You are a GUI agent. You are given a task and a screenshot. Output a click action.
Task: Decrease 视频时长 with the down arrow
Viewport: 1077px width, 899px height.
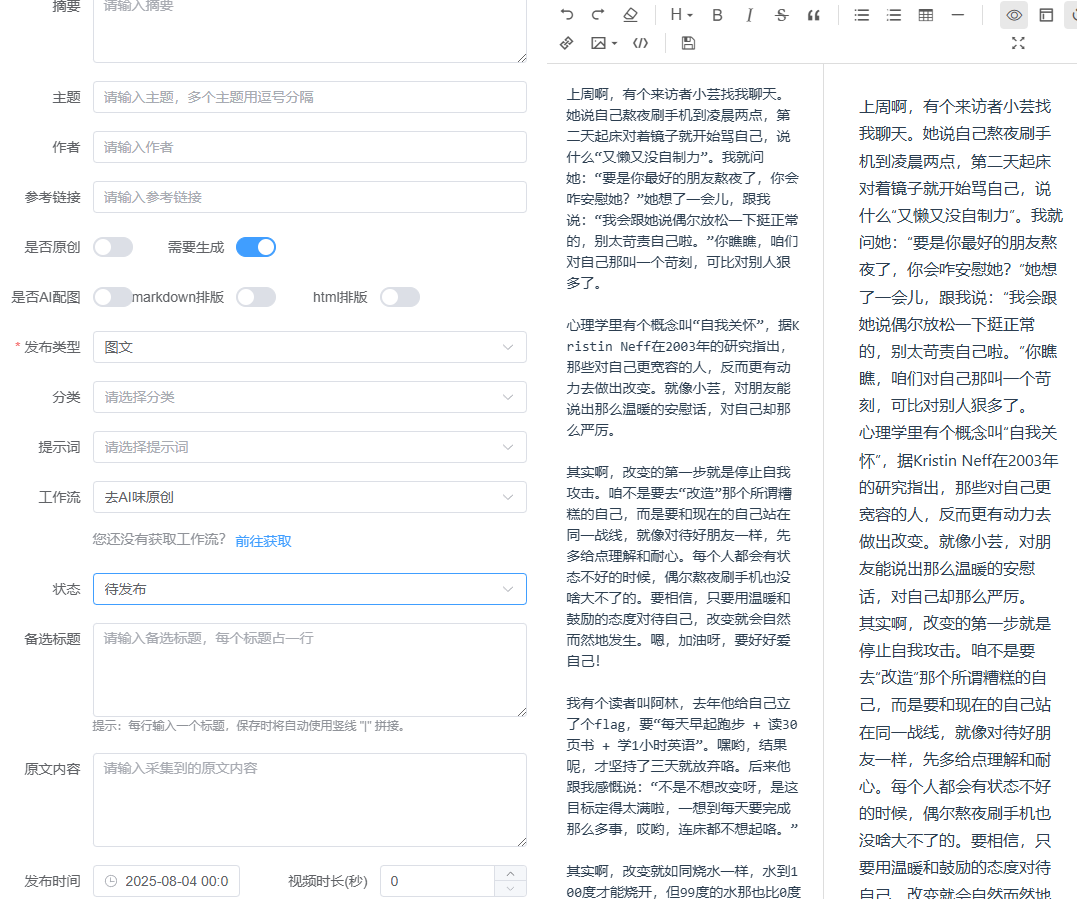tap(510, 889)
